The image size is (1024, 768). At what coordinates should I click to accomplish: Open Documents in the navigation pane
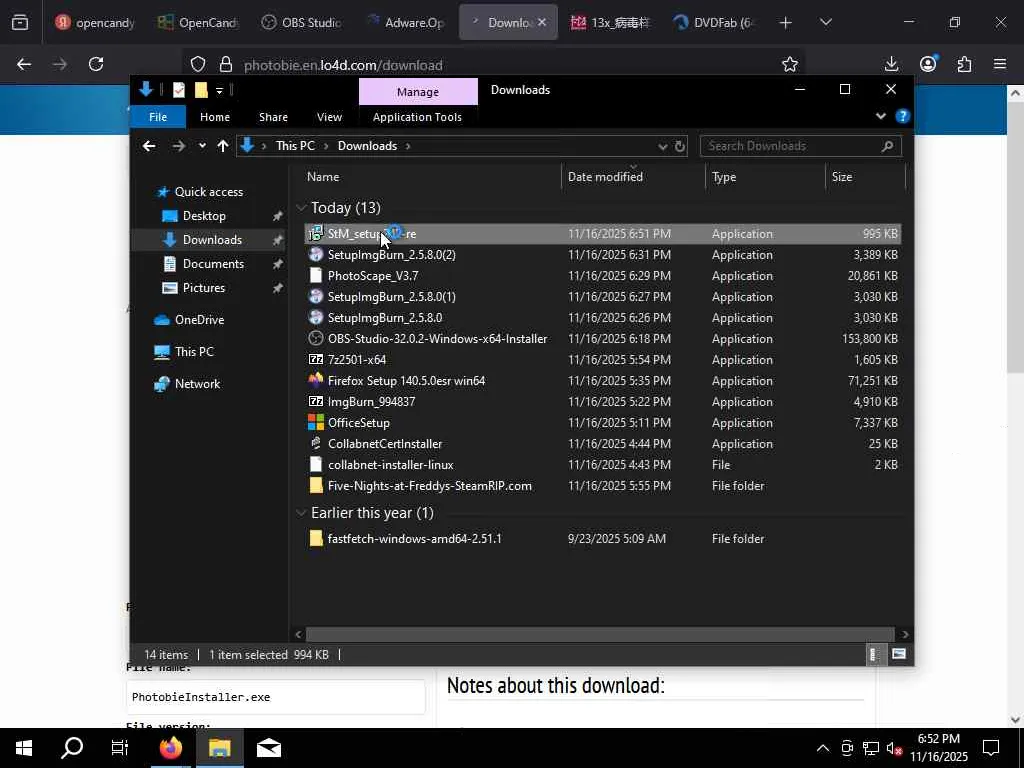pyautogui.click(x=213, y=264)
